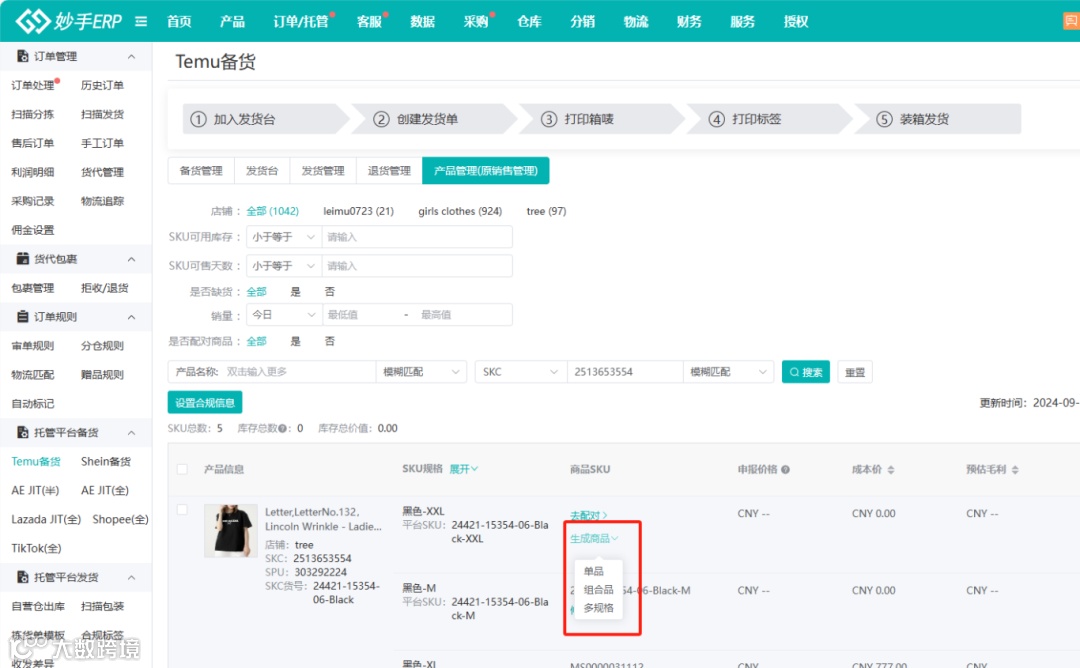
Task: Choose 单品 from the 生成商品 menu
Action: tap(594, 571)
